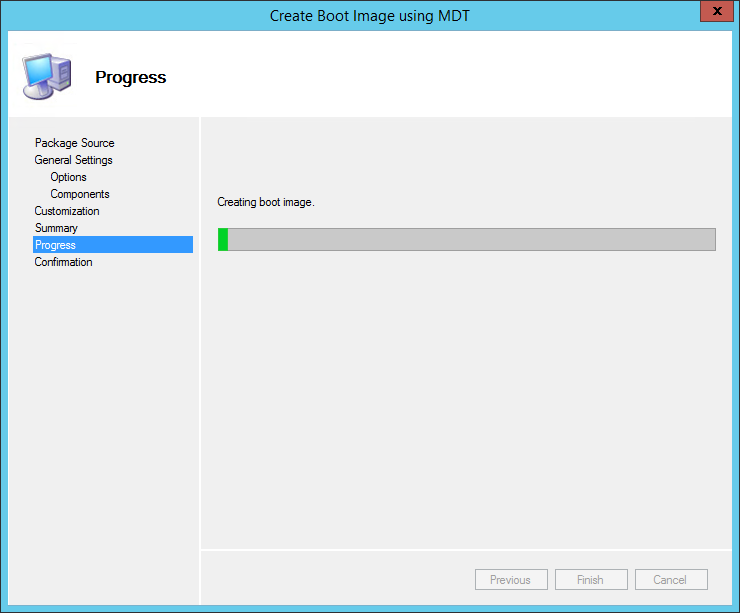740x613 pixels.
Task: Click the green boot image progress bar
Action: (466, 239)
